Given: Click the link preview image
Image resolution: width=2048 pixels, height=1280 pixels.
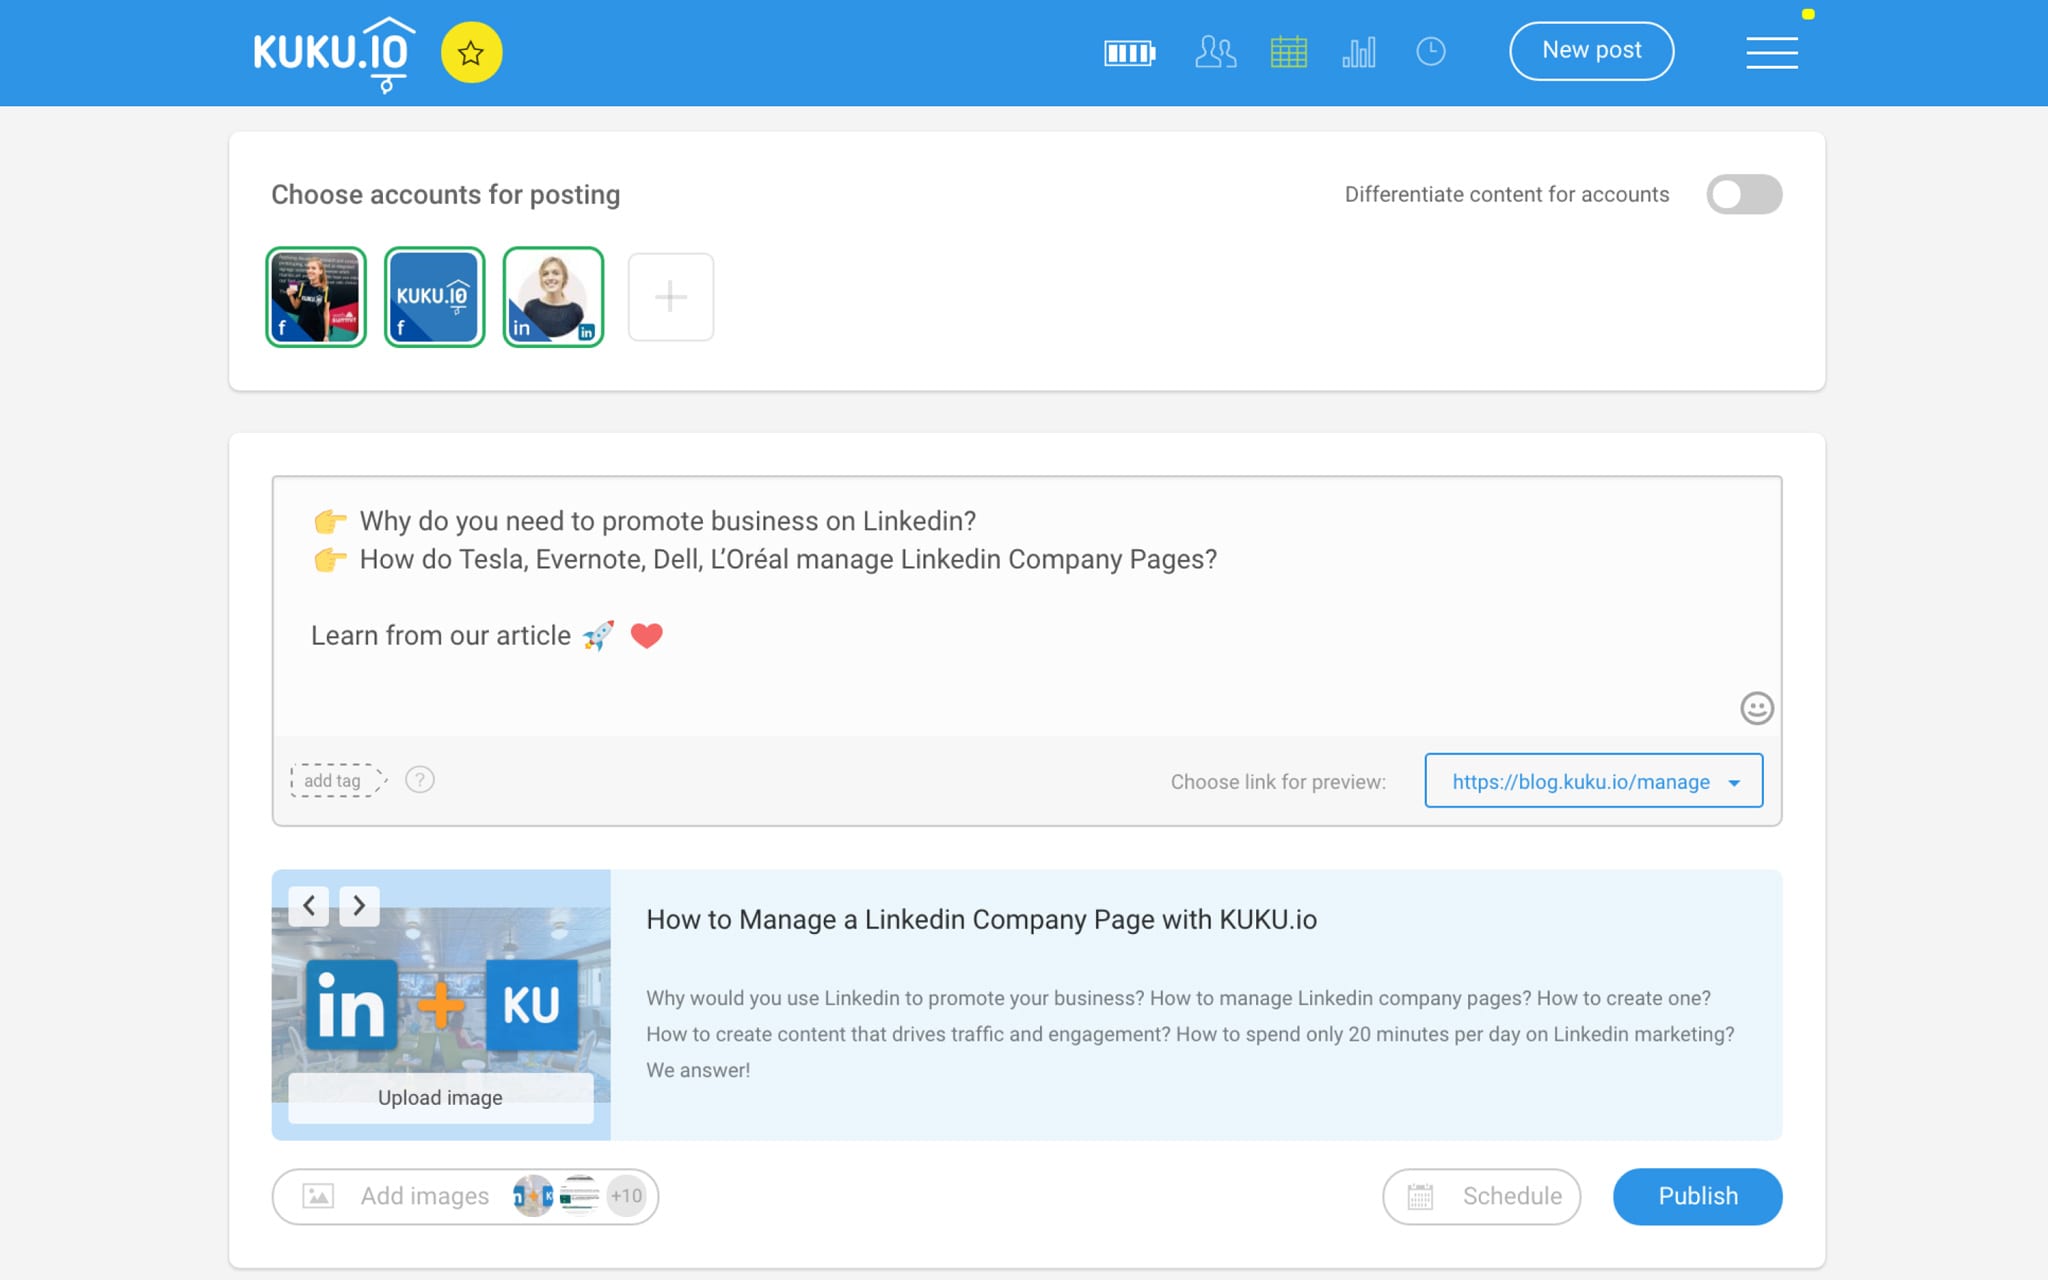Looking at the screenshot, I should pos(441,1005).
